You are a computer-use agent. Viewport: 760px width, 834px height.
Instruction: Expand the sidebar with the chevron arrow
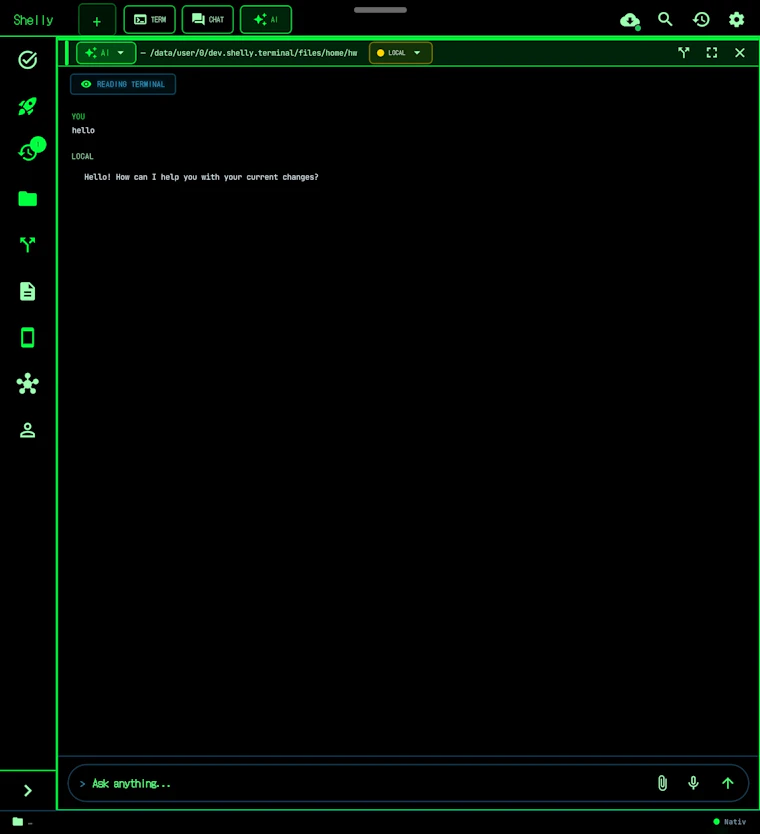(28, 790)
